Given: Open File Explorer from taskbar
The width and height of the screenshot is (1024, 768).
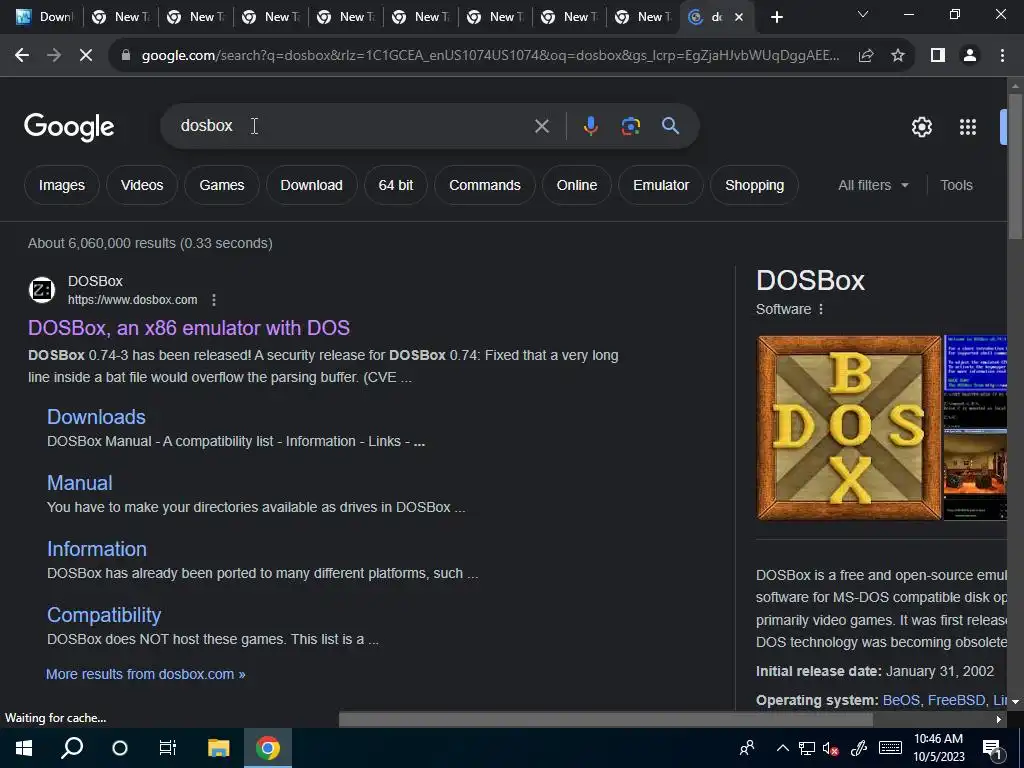Looking at the screenshot, I should click(x=219, y=748).
